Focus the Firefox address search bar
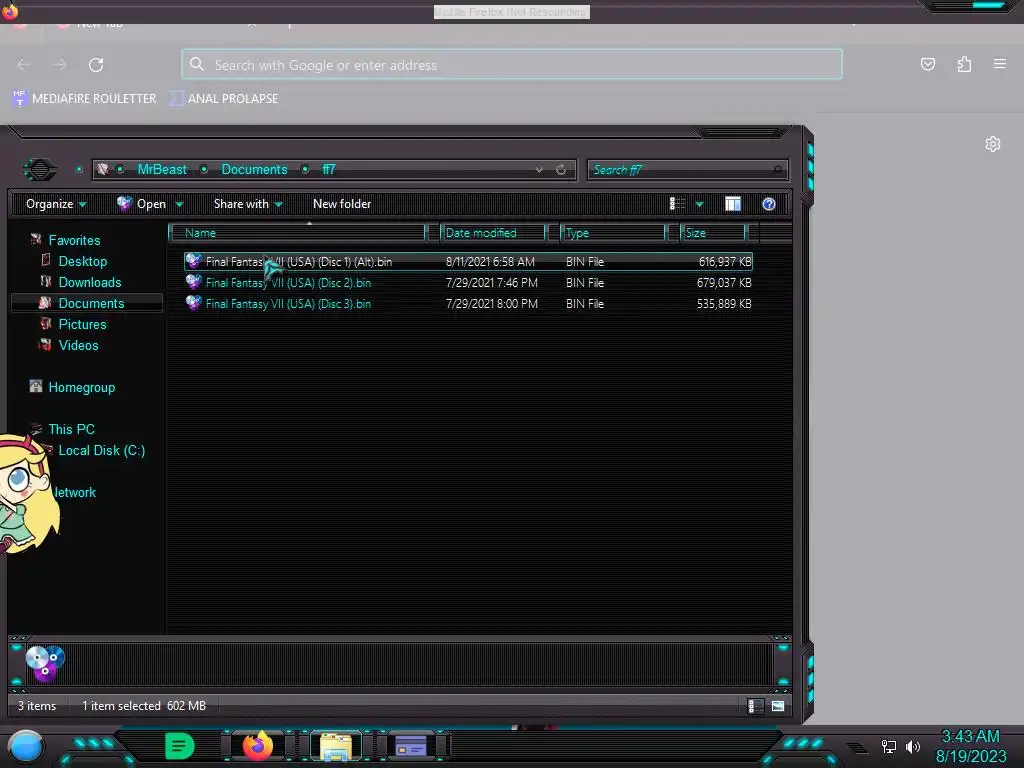 click(x=512, y=65)
